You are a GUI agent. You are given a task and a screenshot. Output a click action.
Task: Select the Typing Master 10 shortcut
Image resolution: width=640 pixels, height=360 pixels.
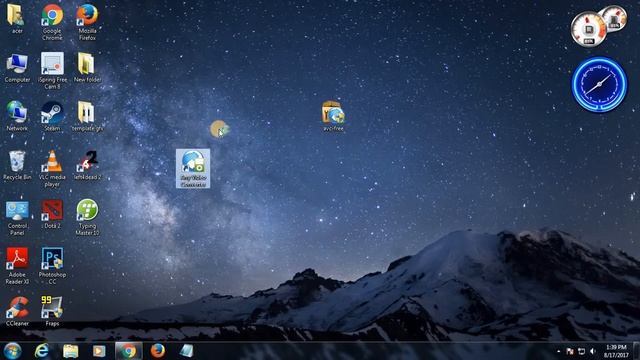(87, 218)
